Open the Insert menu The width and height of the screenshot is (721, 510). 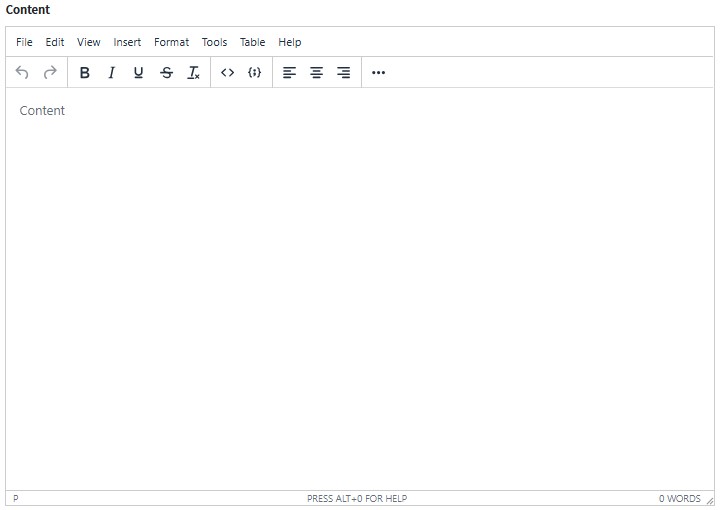[127, 42]
